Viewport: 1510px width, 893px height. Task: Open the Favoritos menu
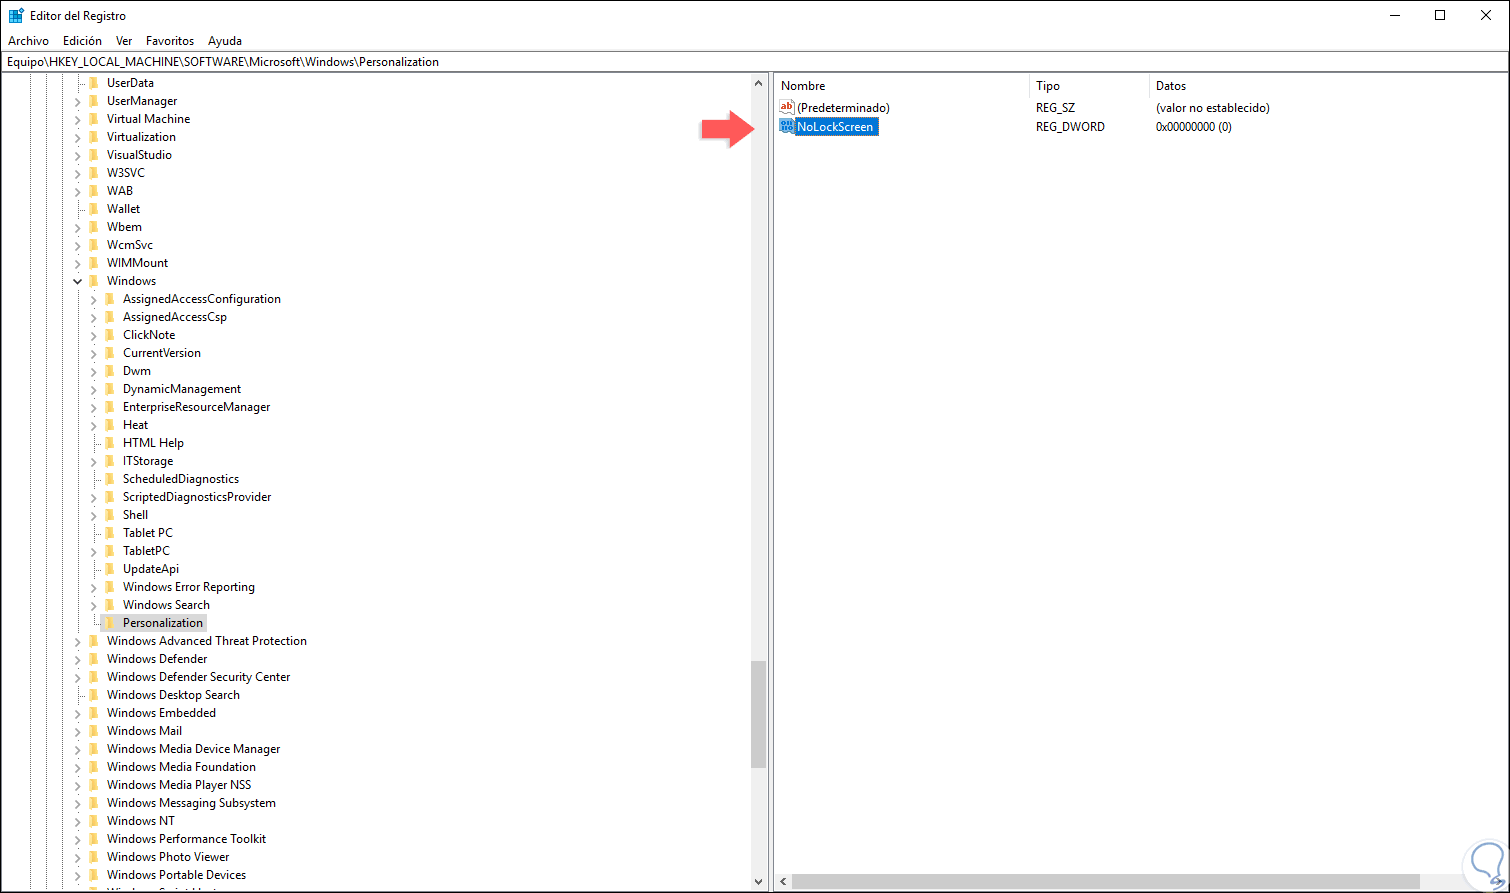[x=170, y=41]
